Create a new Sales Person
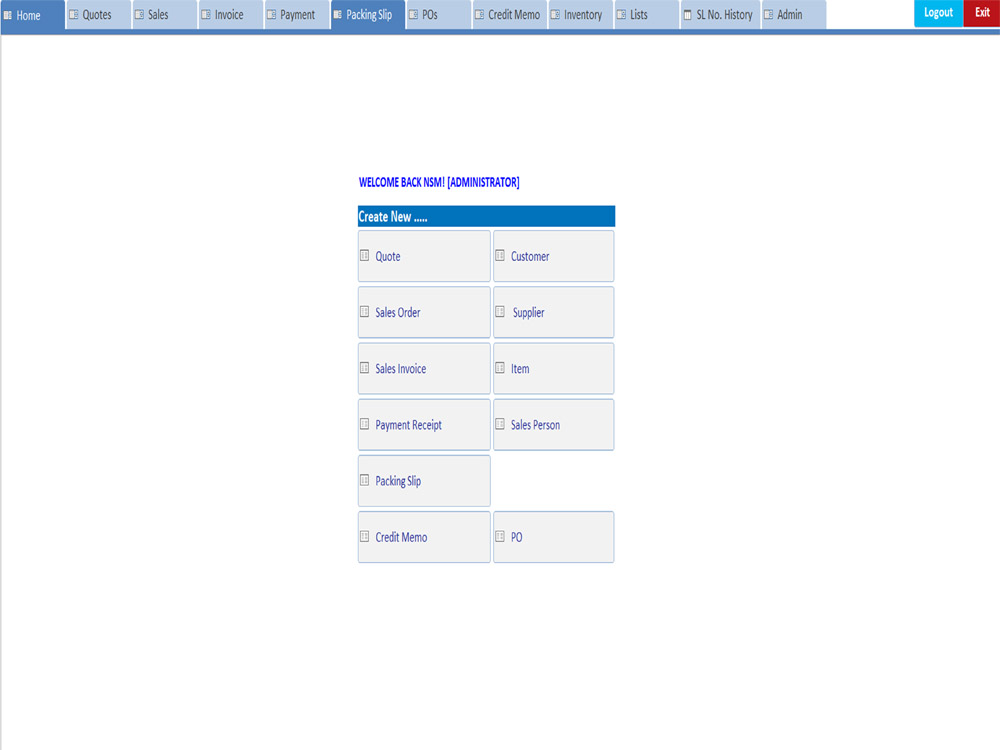The width and height of the screenshot is (1000, 750). 554,424
